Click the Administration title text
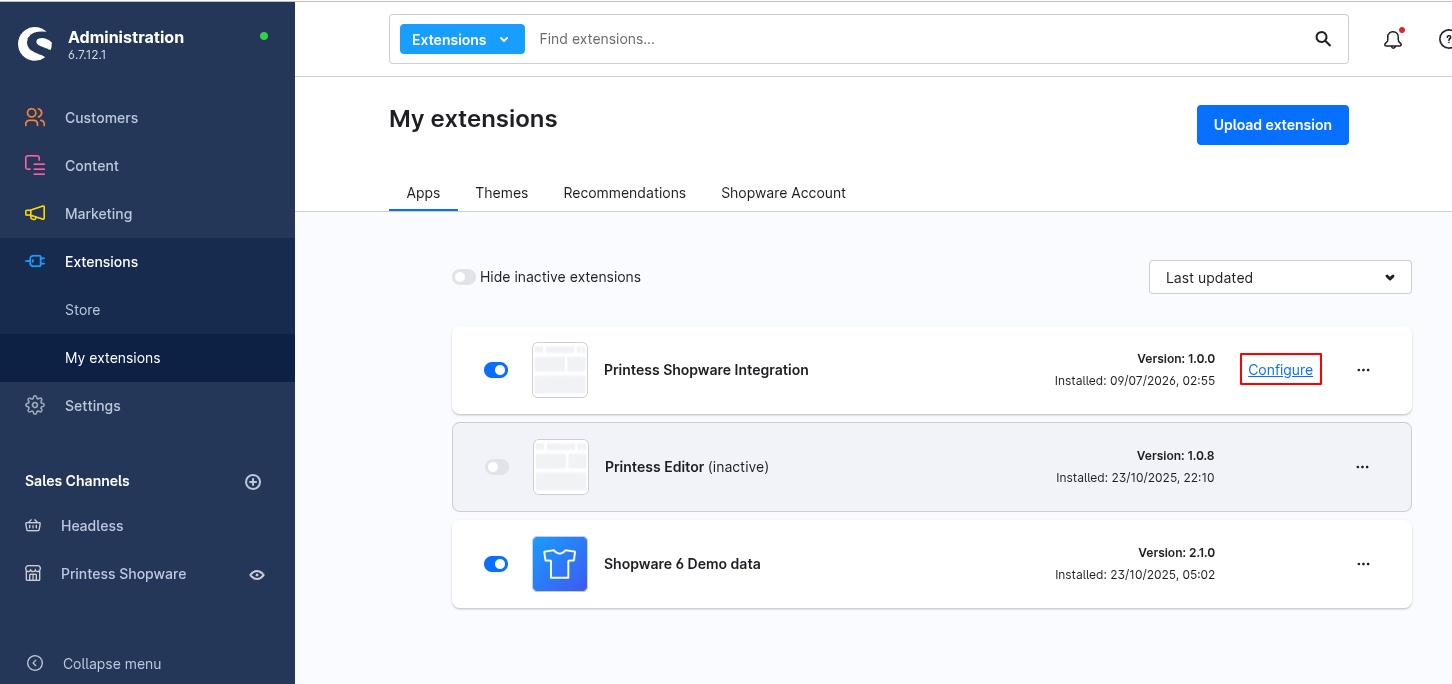Viewport: 1452px width, 684px height. [x=126, y=37]
